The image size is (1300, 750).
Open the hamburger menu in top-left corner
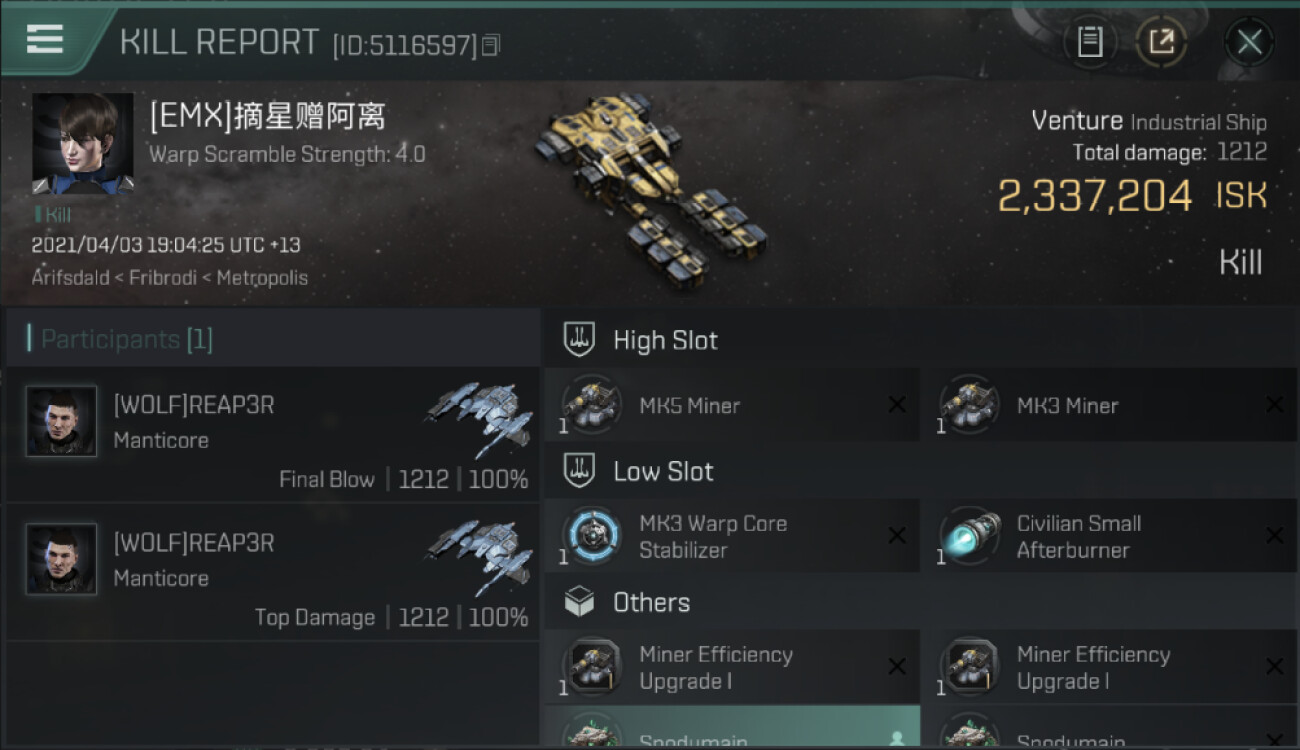(x=45, y=39)
